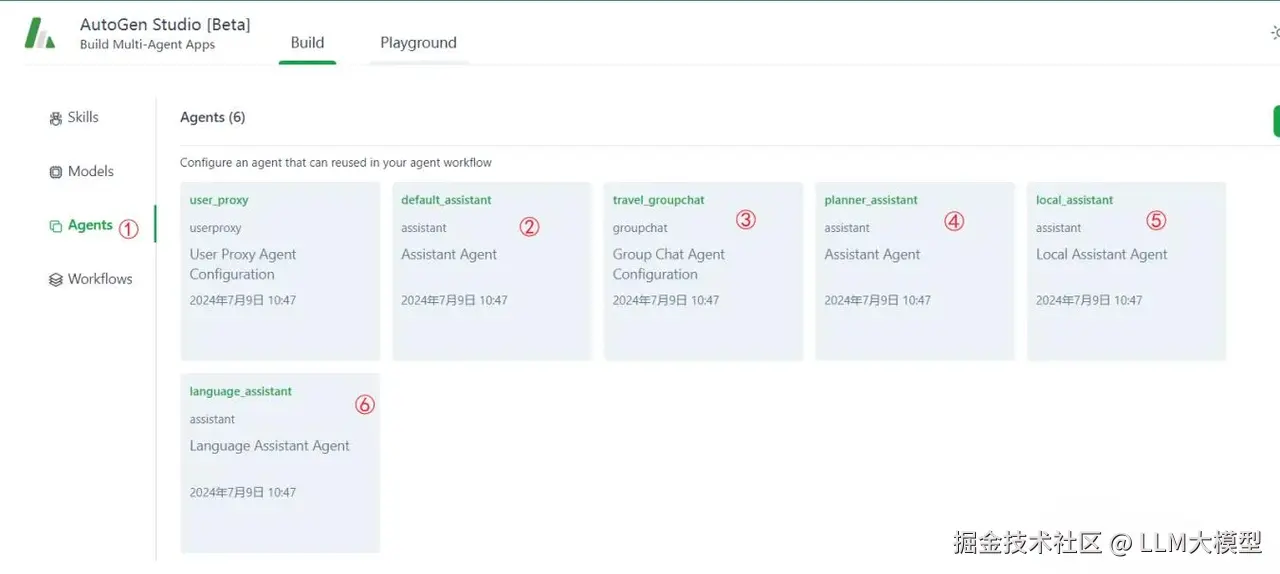This screenshot has width=1280, height=574.
Task: Open the user_proxy agent card
Action: [280, 271]
